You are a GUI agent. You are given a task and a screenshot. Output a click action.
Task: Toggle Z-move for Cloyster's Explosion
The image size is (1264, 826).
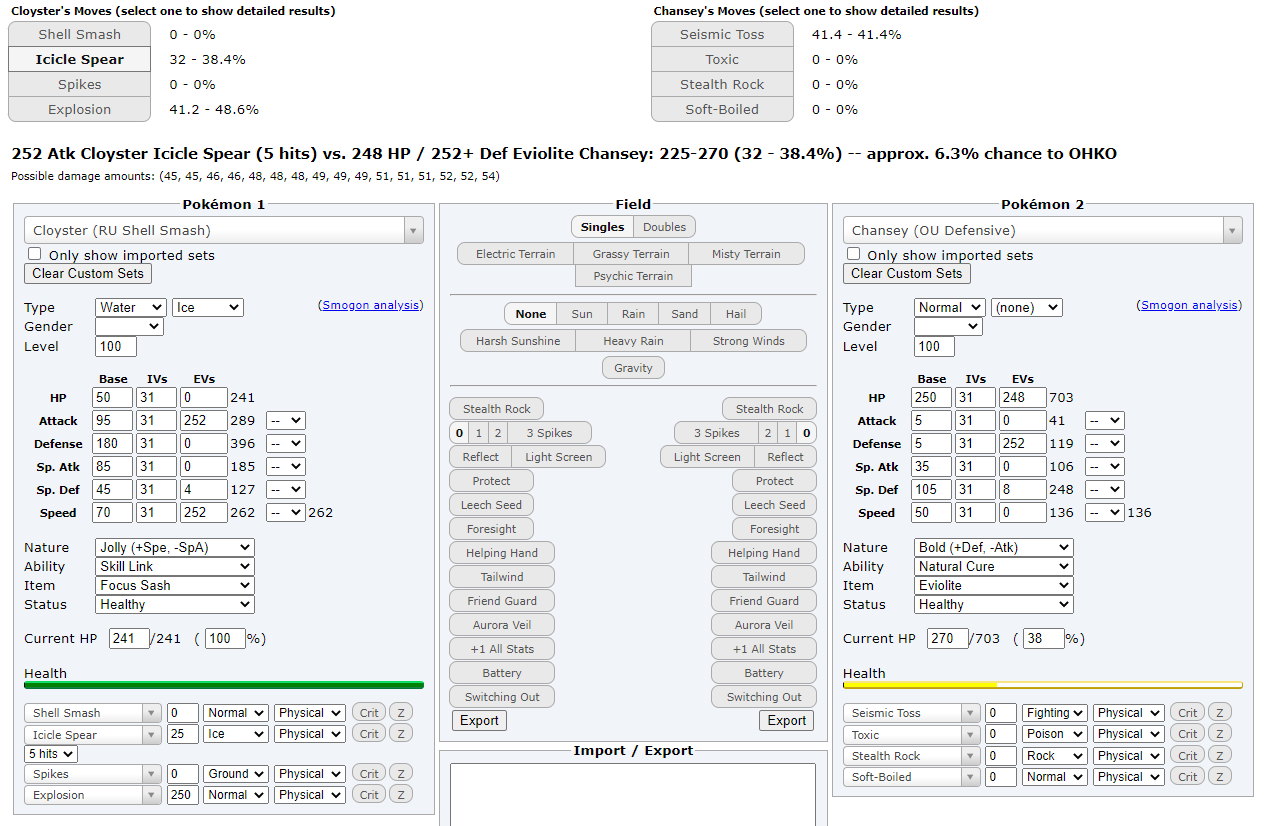point(400,794)
